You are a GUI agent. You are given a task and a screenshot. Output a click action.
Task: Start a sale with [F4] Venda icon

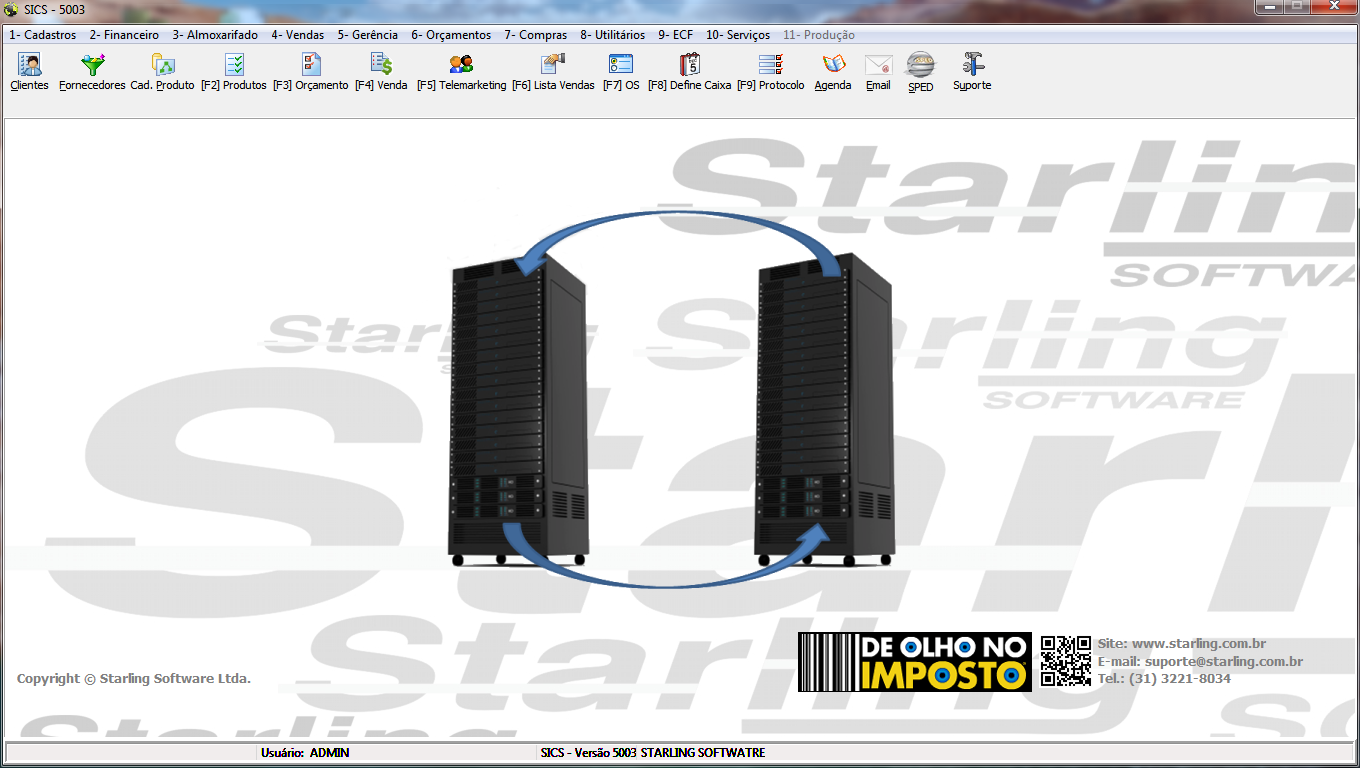[381, 65]
